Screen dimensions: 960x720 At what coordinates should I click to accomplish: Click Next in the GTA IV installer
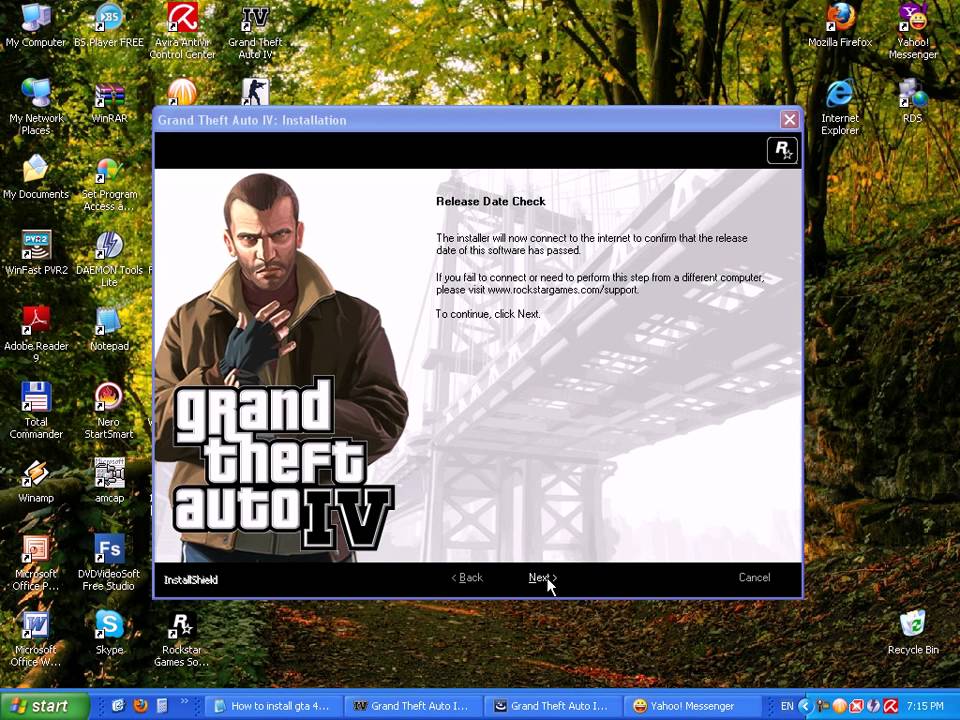point(542,577)
